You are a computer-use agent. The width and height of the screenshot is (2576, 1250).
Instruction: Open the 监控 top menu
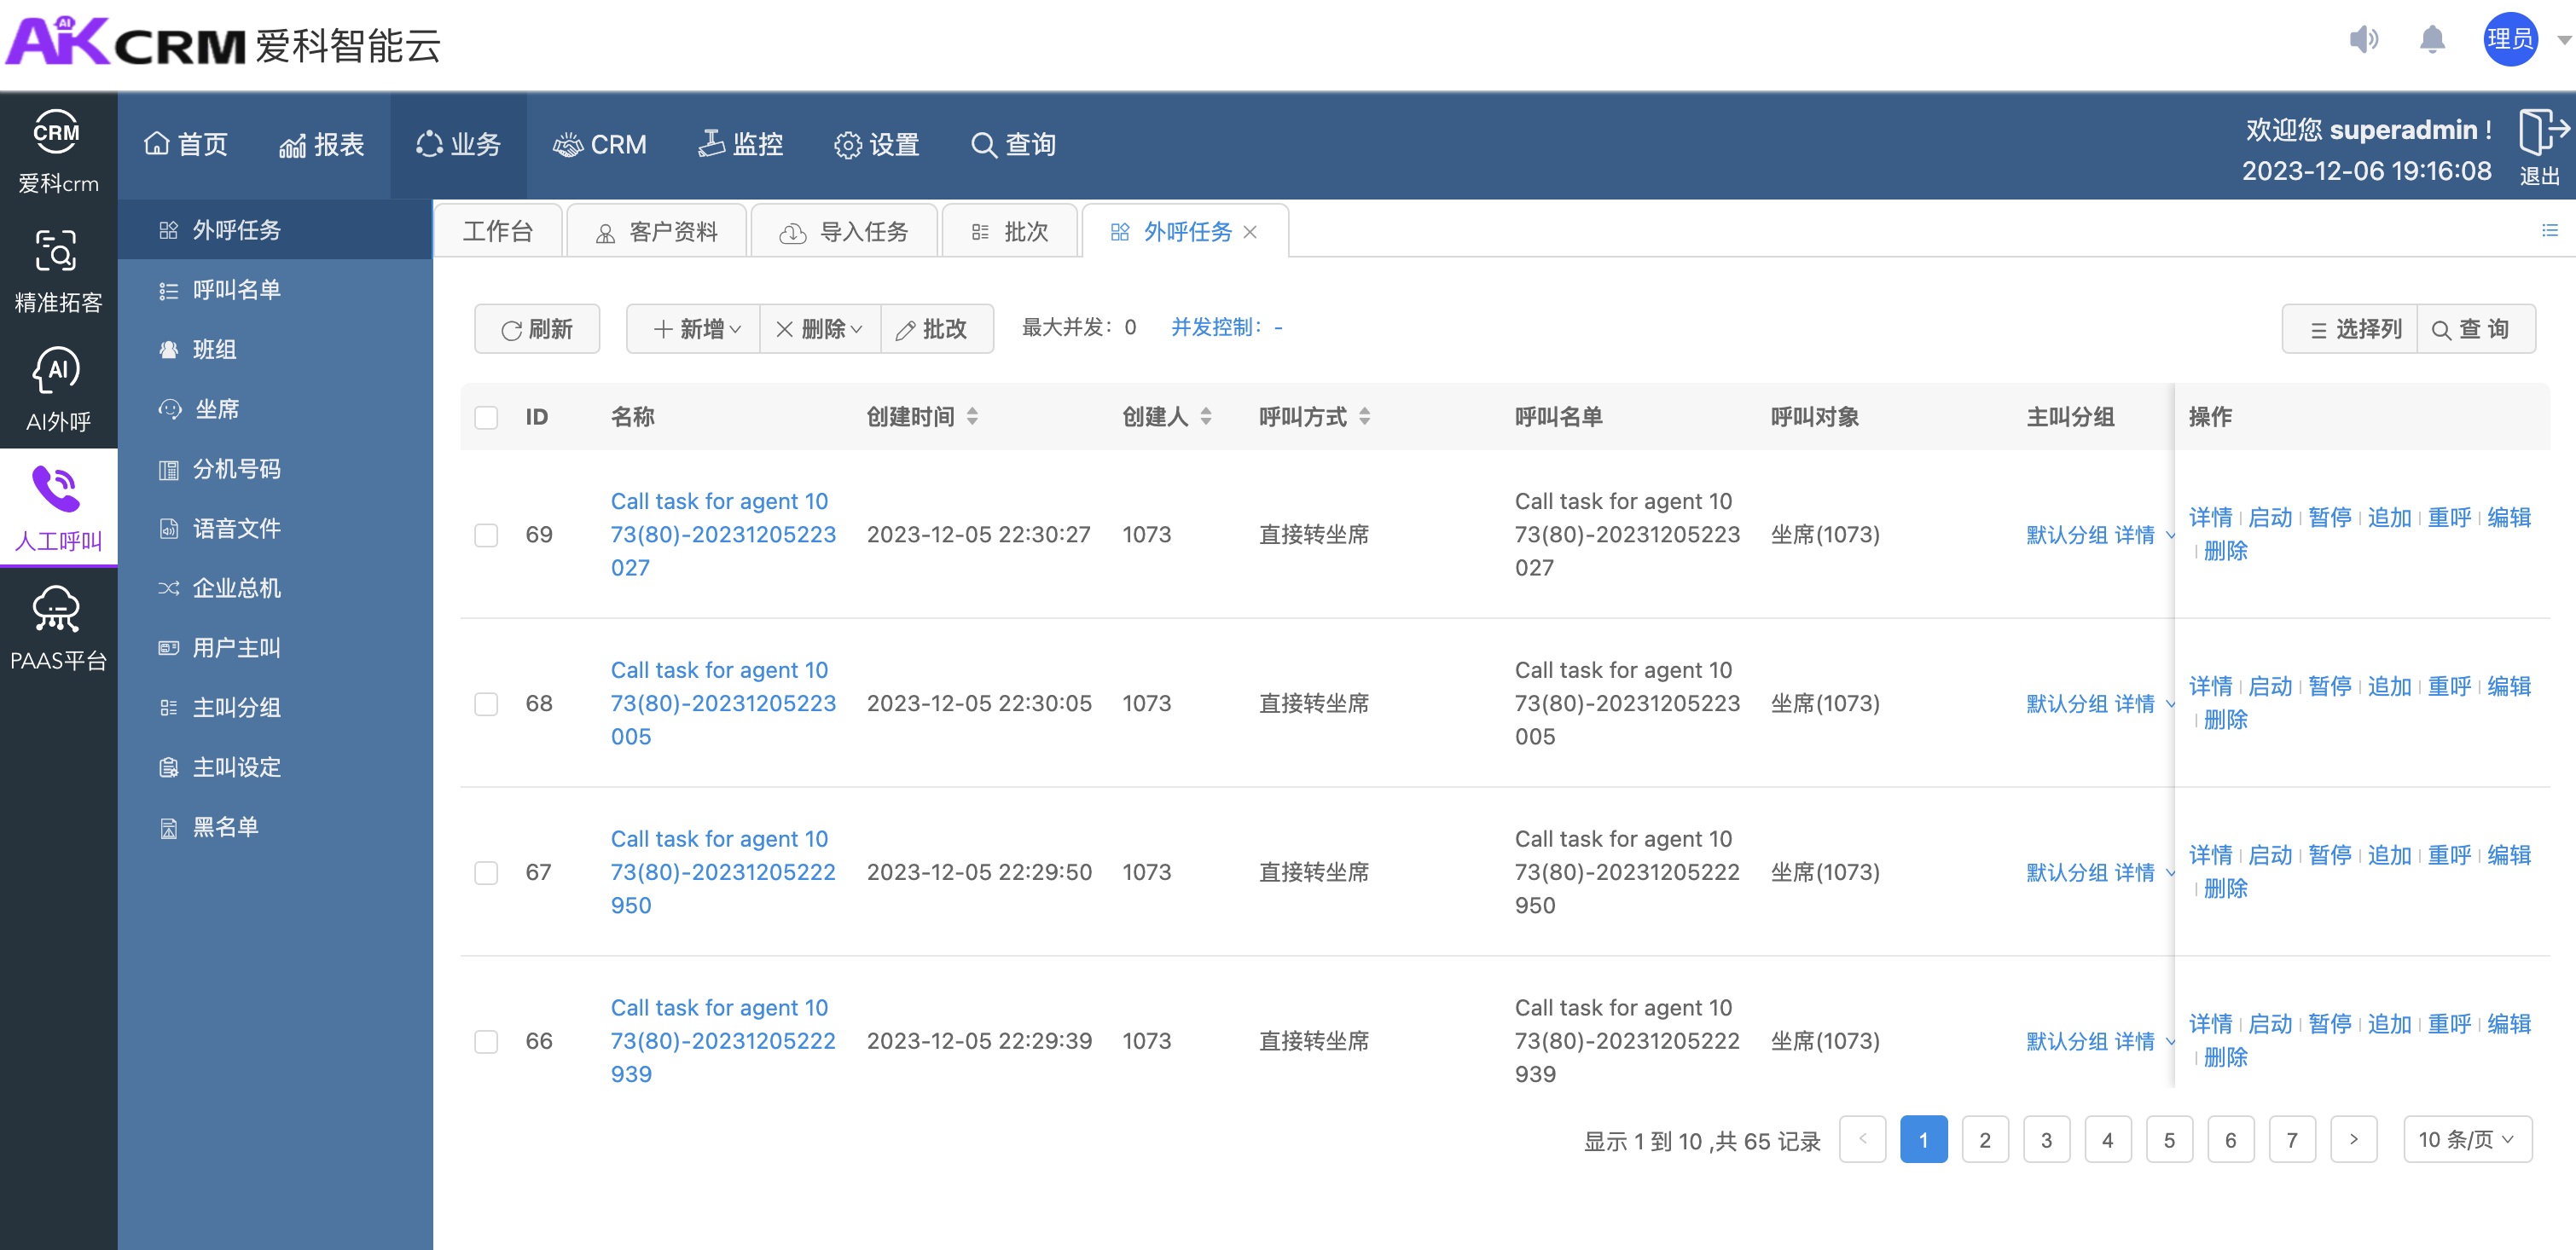741,145
